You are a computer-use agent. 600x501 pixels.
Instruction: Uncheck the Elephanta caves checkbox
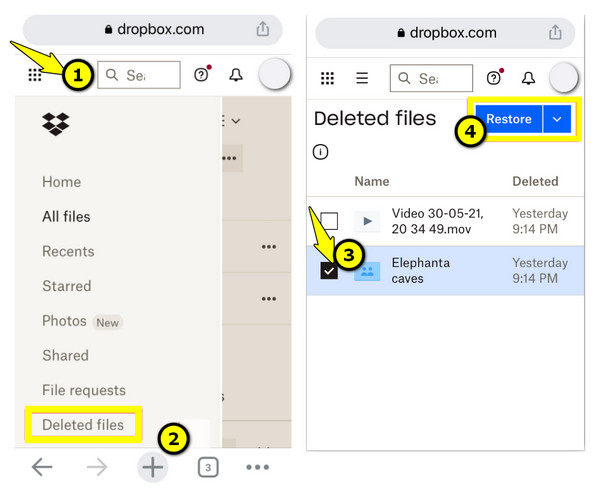(329, 271)
